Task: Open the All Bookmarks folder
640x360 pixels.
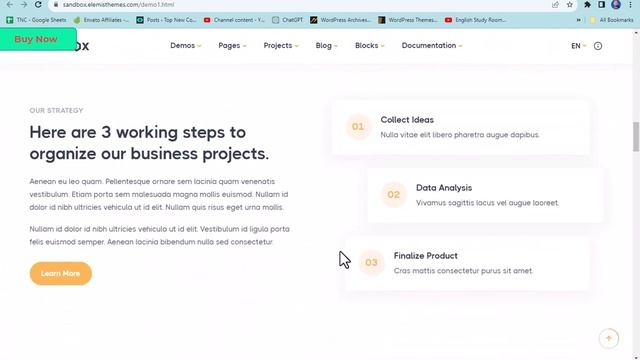Action: tap(611, 20)
